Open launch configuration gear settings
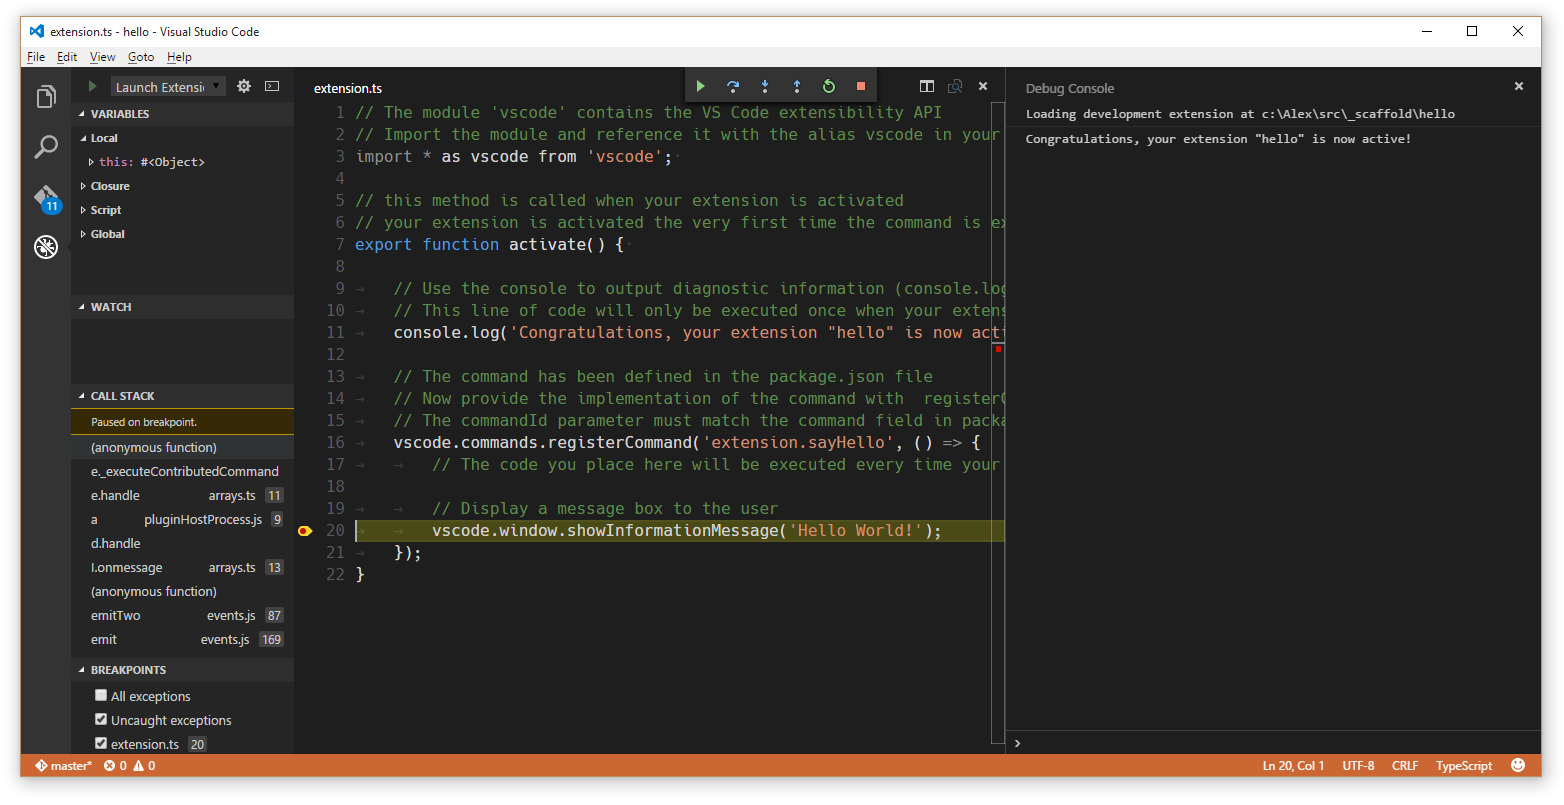1564x805 pixels. 244,87
